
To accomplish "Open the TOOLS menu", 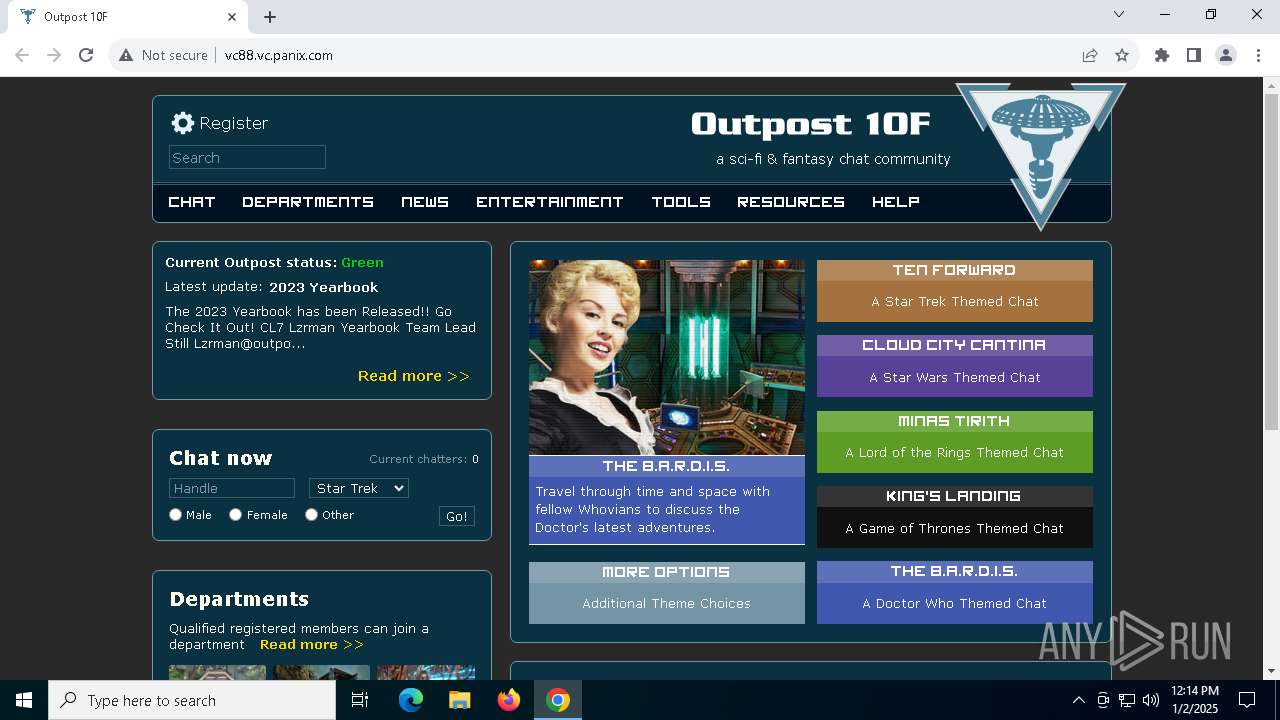I will (x=681, y=202).
